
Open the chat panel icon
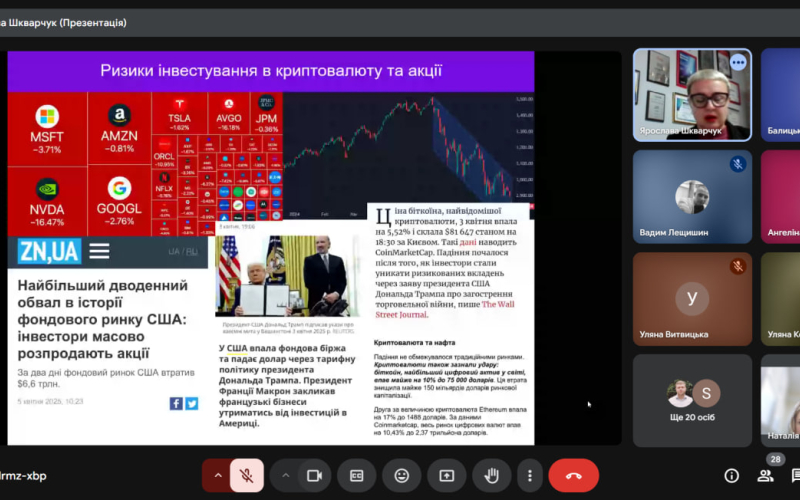coord(795,476)
